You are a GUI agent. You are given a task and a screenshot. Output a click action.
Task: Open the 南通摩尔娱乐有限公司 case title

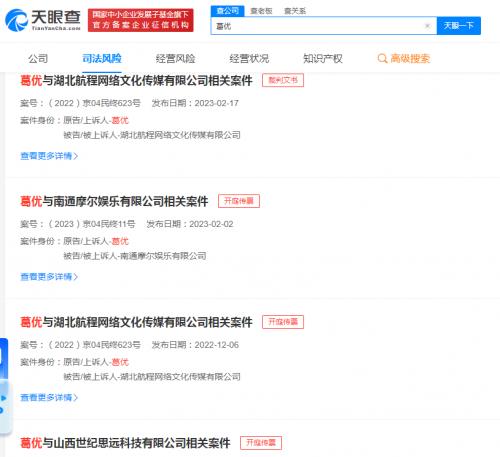point(114,201)
